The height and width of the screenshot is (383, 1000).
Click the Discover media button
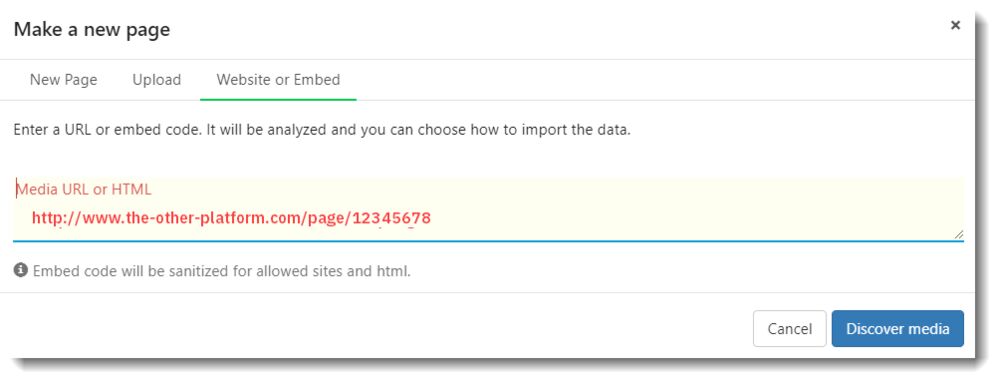pos(897,329)
